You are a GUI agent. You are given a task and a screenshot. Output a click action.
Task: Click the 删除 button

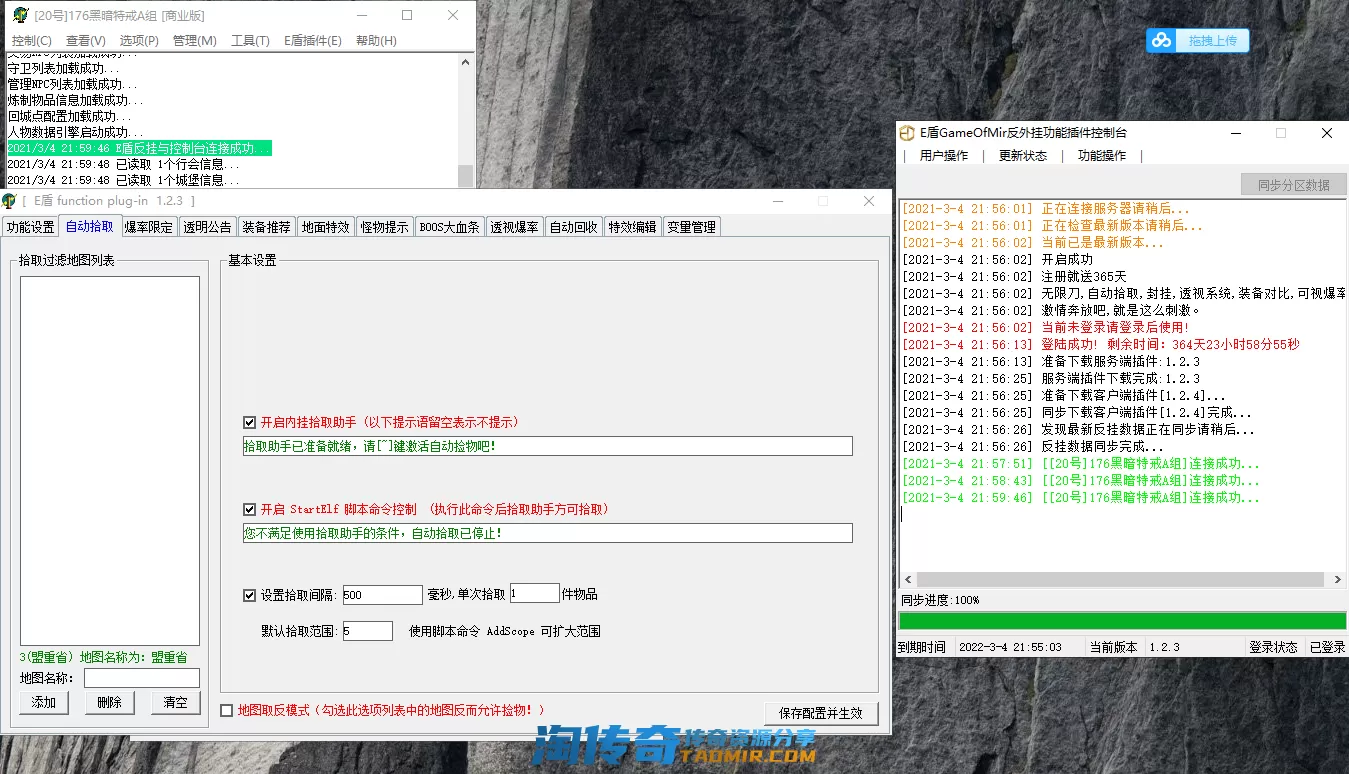click(x=109, y=702)
